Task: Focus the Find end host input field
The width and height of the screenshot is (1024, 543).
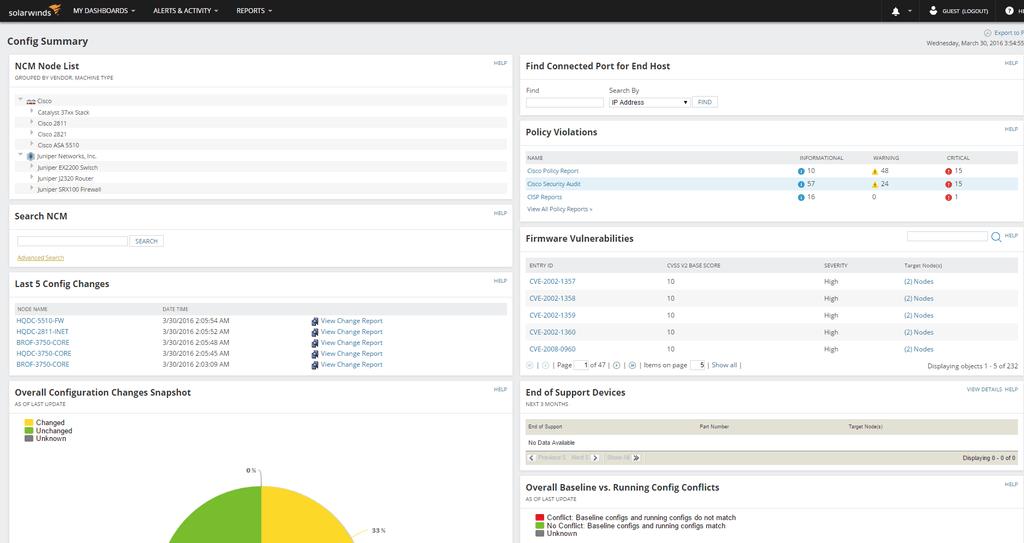Action: 565,103
